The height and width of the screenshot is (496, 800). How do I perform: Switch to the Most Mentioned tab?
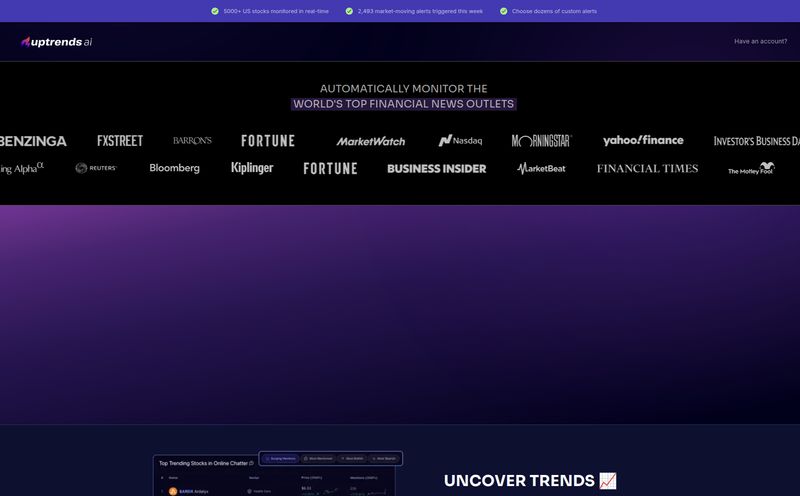pyautogui.click(x=318, y=458)
